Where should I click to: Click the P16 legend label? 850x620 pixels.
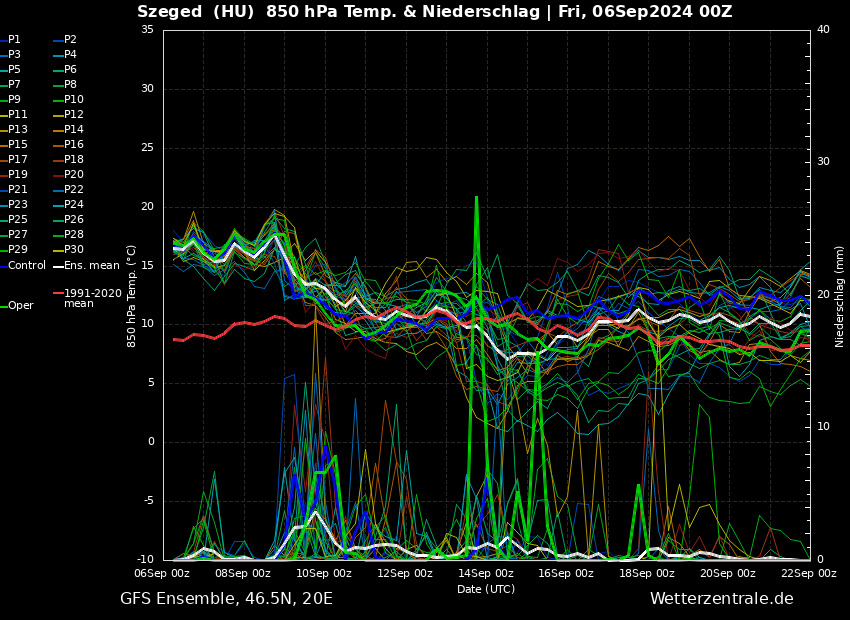[x=74, y=145]
